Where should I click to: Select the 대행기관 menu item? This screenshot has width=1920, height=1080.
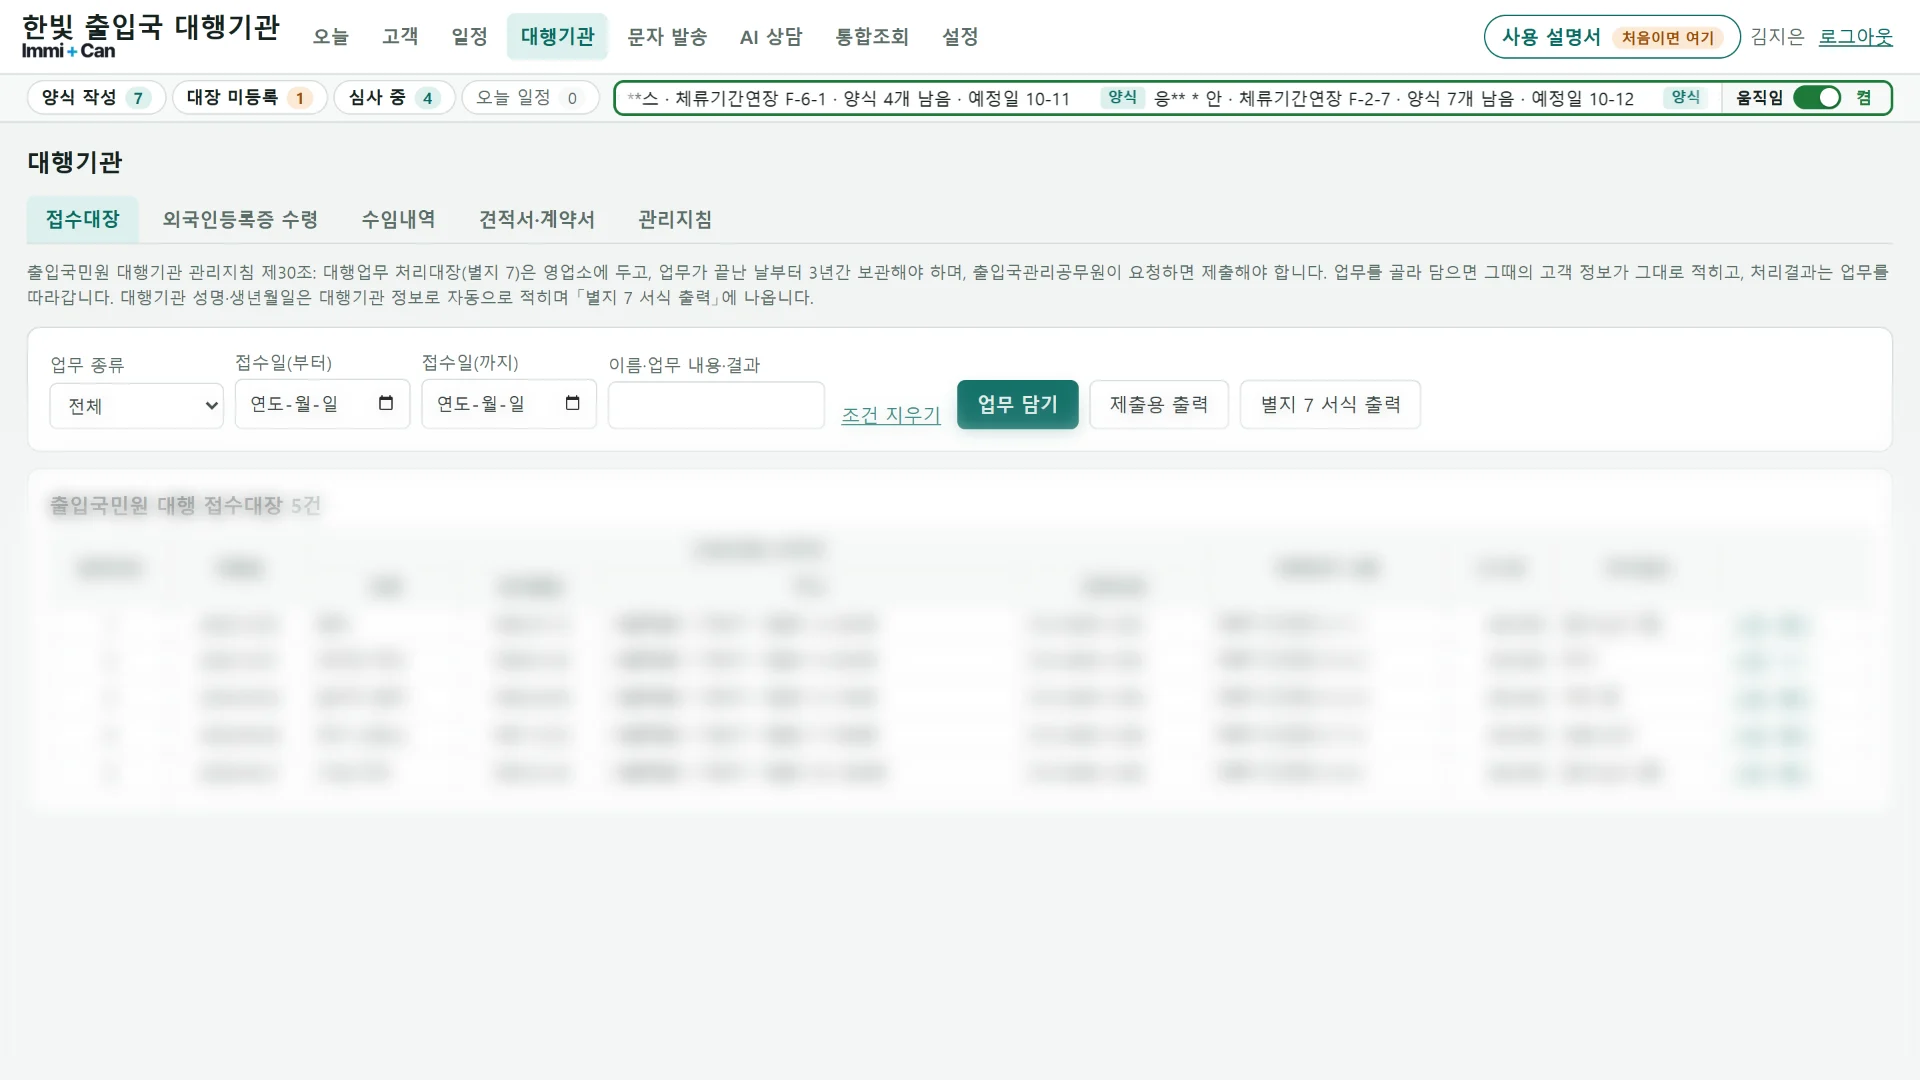click(x=557, y=37)
